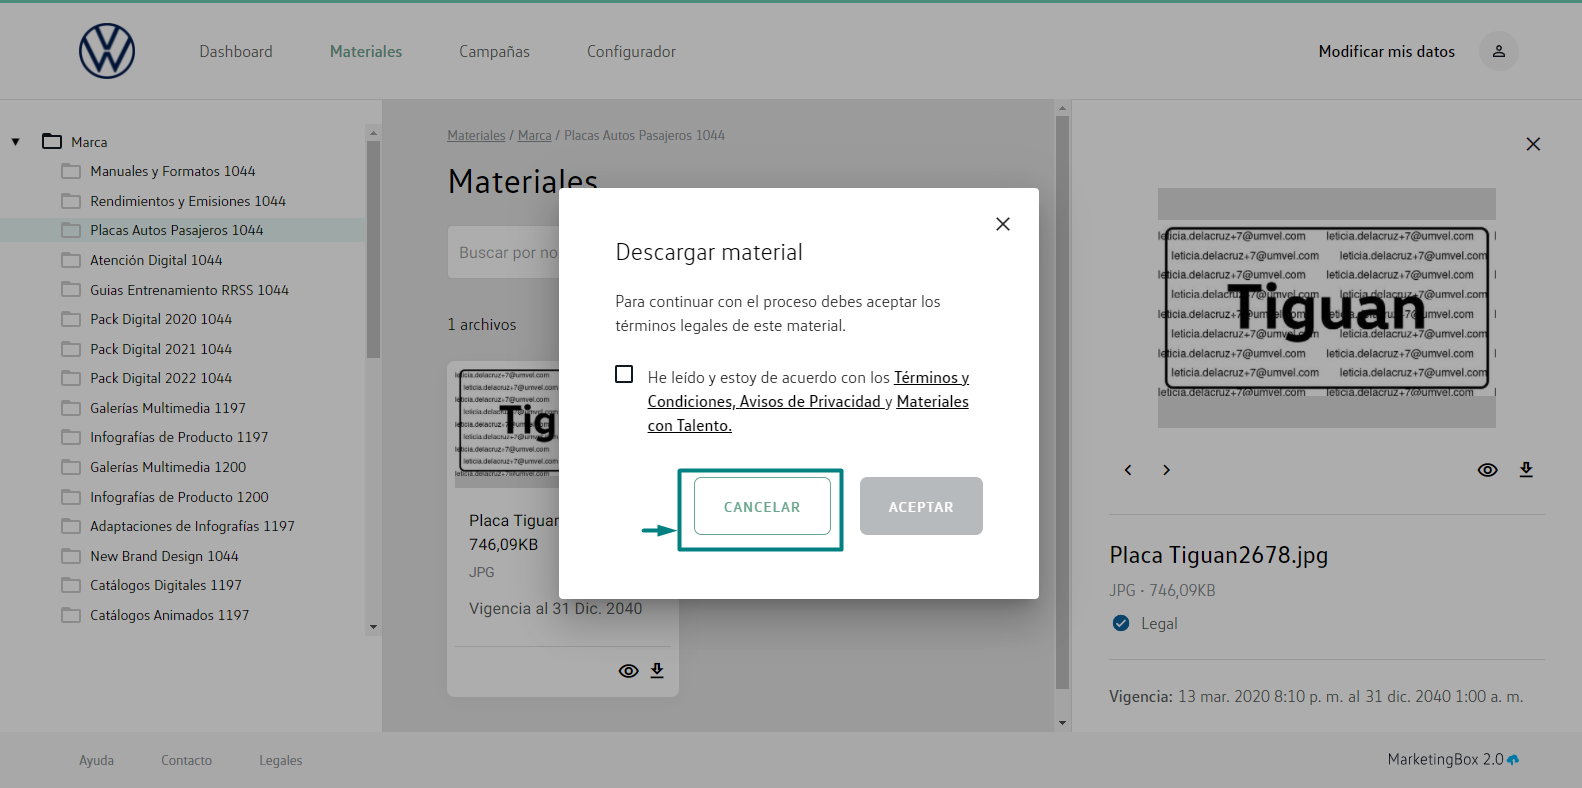Open Términos y Condiciones link

click(x=809, y=389)
